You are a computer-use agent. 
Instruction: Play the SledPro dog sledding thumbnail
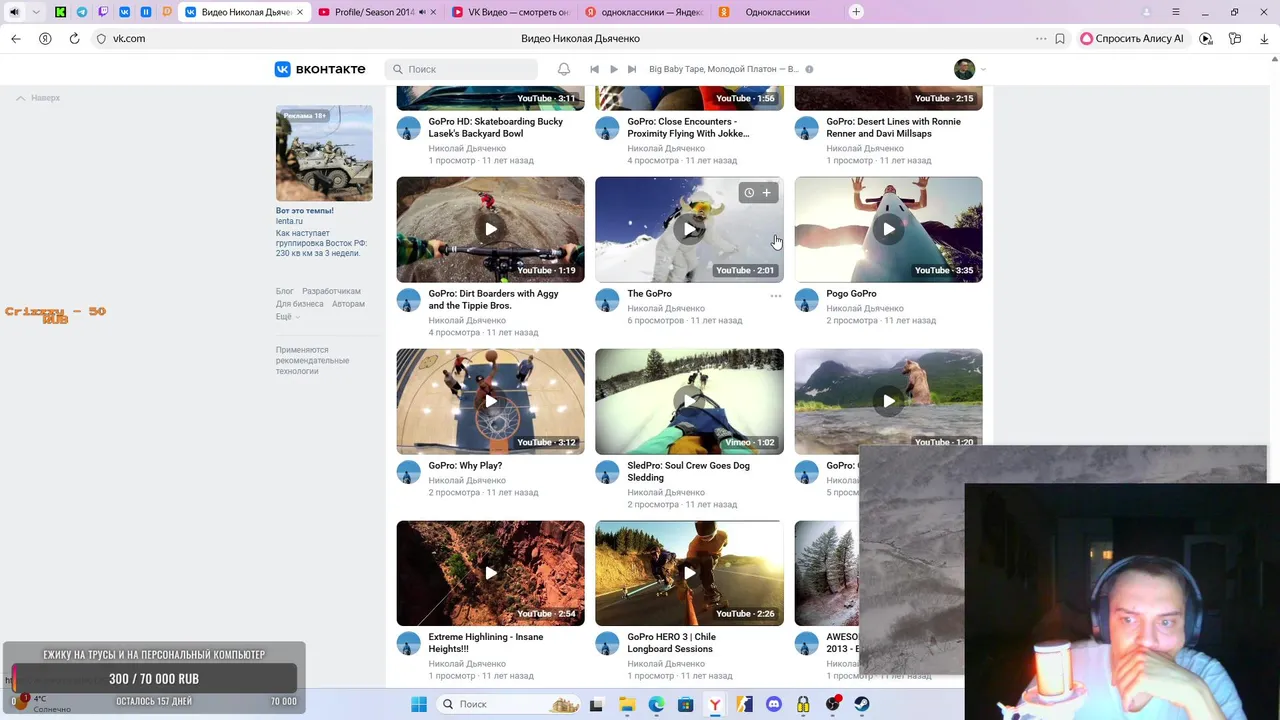tap(689, 401)
